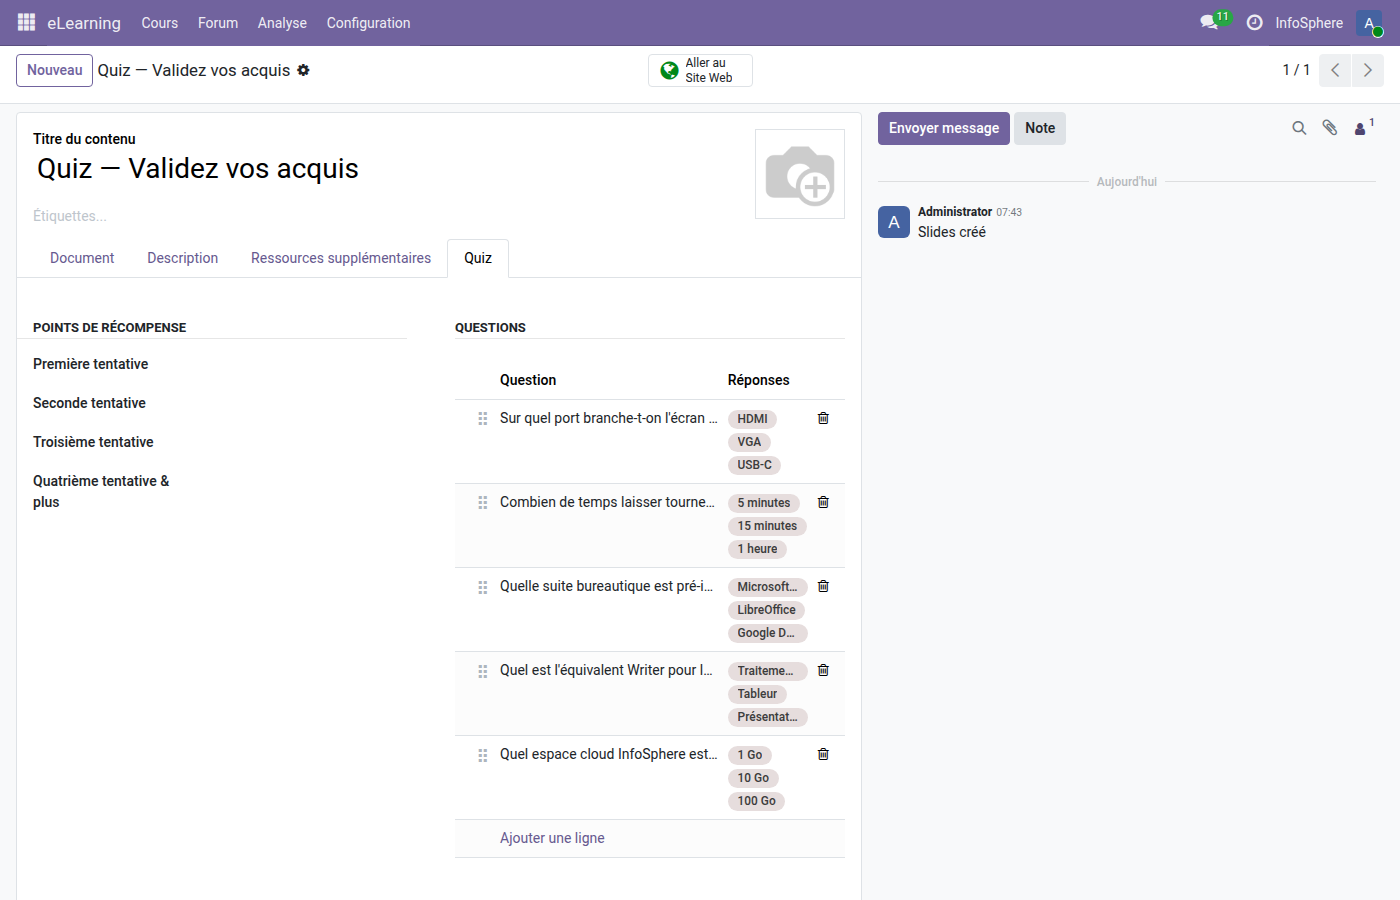1400x900 pixels.
Task: Open the apps grid menu
Action: click(25, 22)
